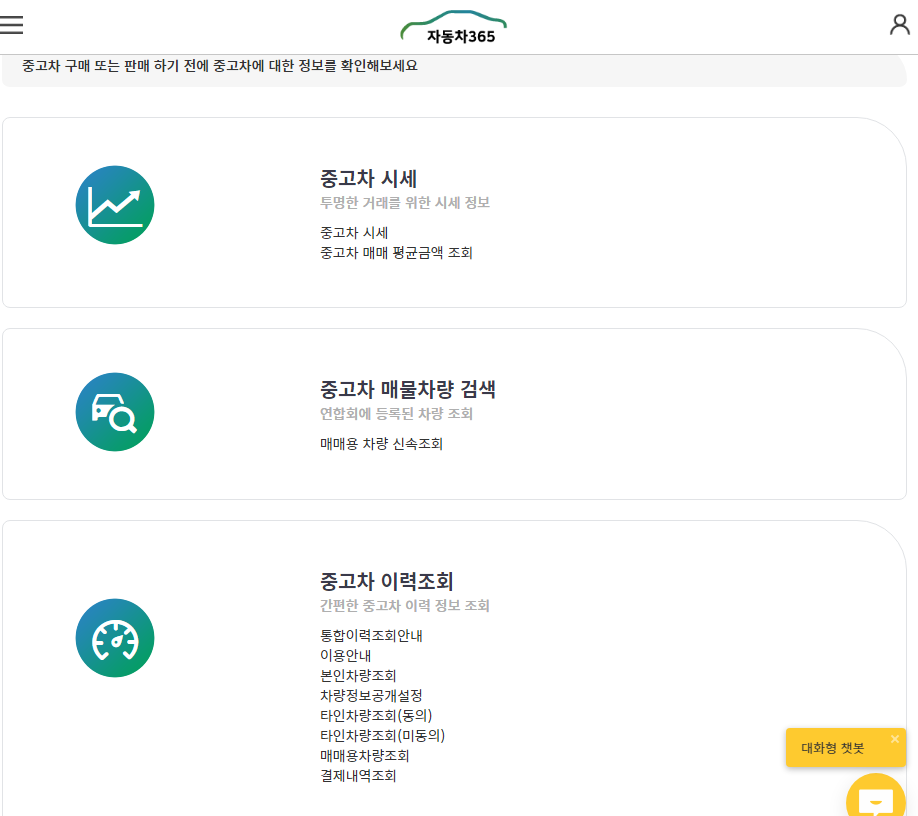918x816 pixels.
Task: Click 투명한 거래를 위한 시세 정보 text
Action: (x=405, y=203)
